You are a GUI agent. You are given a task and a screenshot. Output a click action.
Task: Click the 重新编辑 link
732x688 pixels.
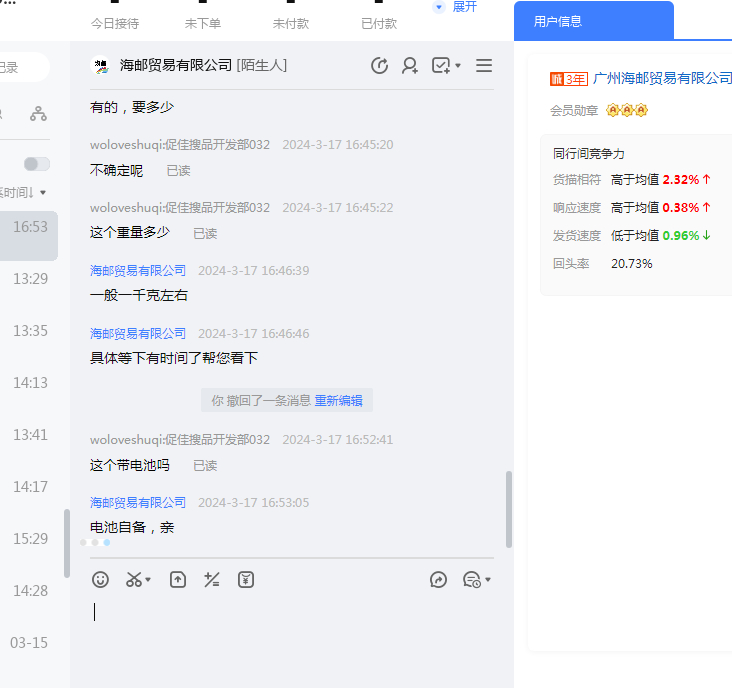pyautogui.click(x=339, y=401)
